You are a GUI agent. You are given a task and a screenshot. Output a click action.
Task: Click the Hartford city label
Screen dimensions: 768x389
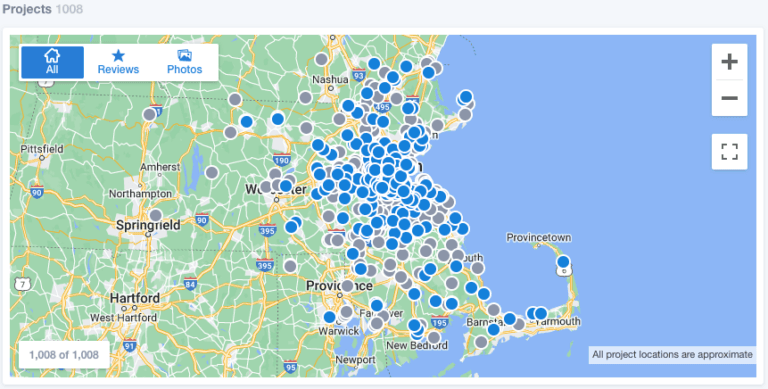click(x=135, y=298)
